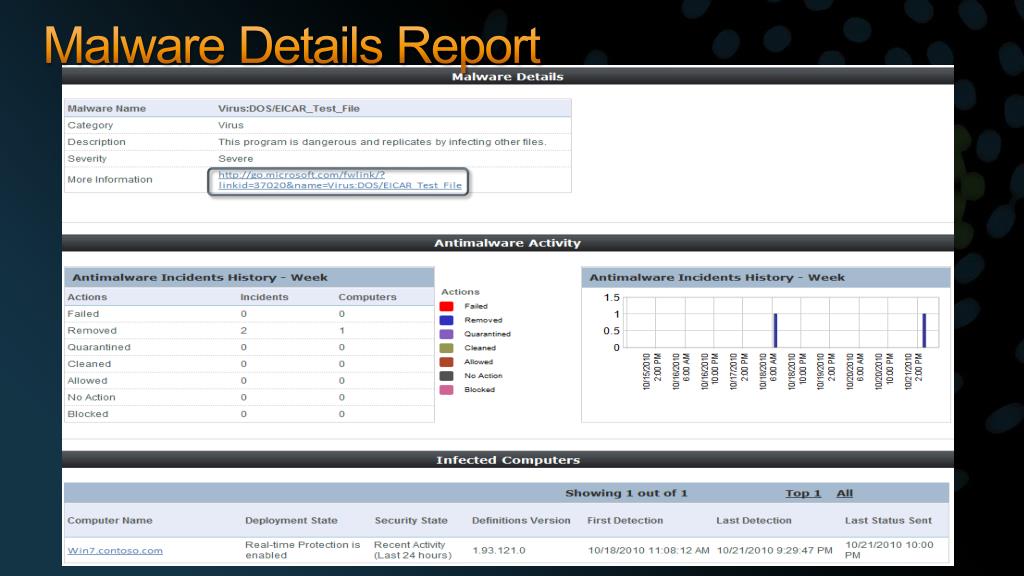Click the No Action row label in table
This screenshot has height=576, width=1024.
91,397
